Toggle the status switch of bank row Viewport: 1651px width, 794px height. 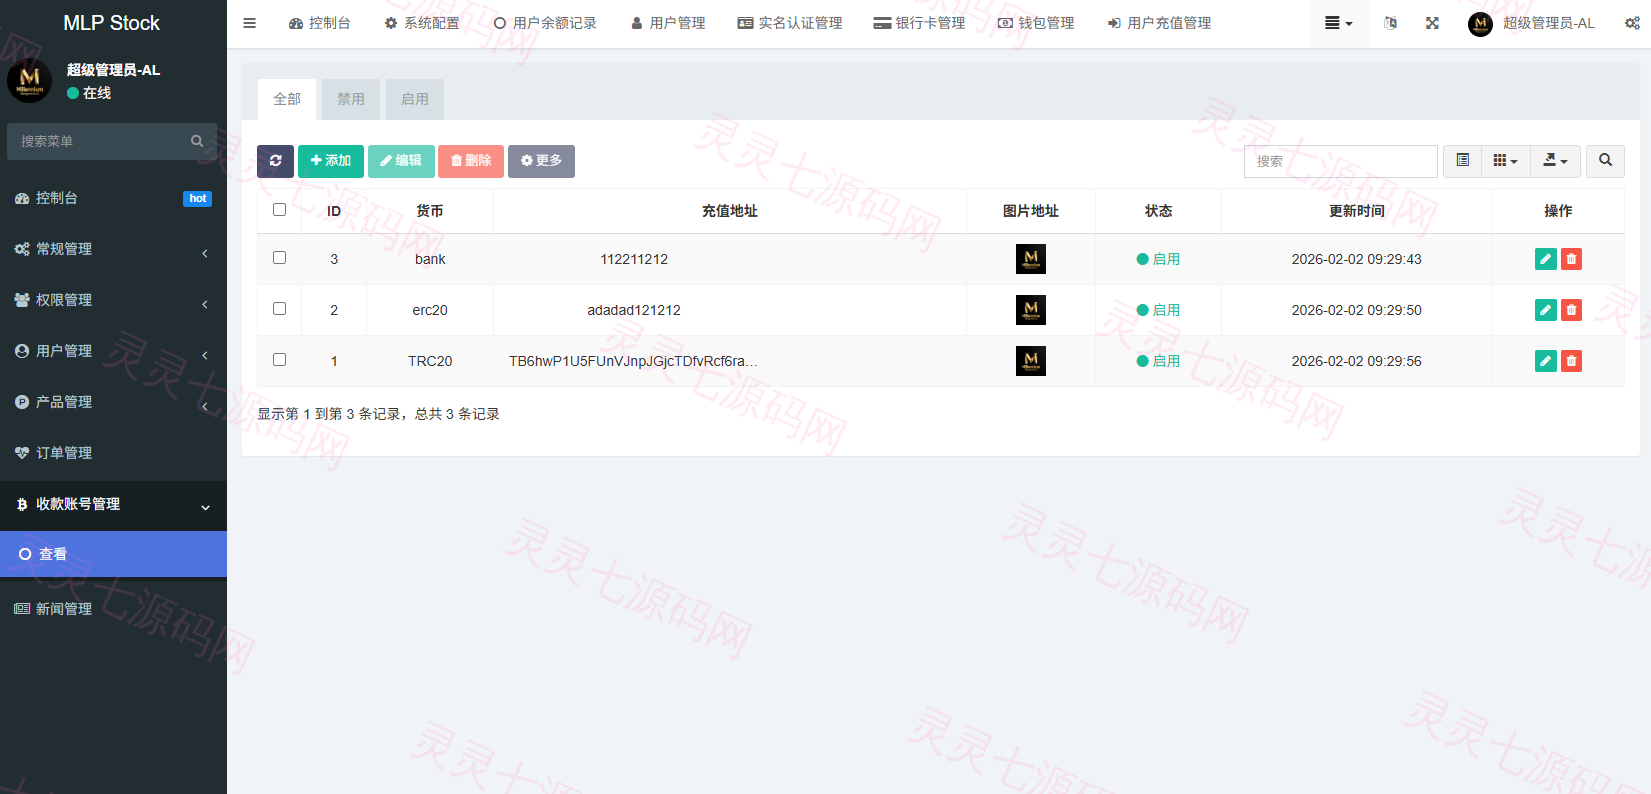click(x=1158, y=259)
